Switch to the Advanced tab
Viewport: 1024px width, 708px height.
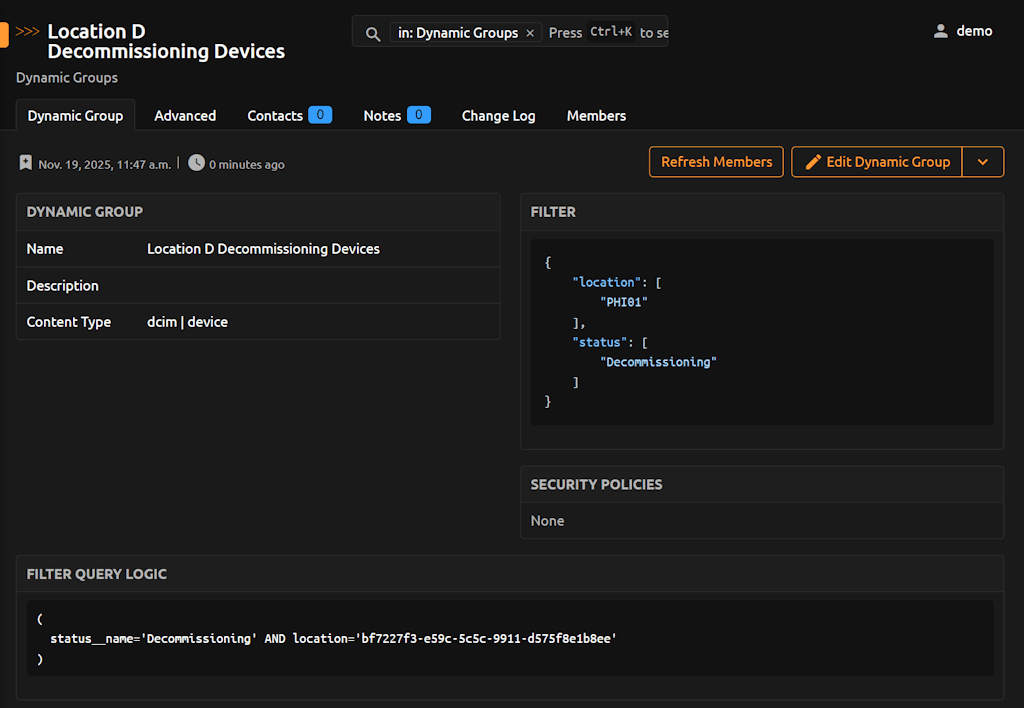click(x=185, y=116)
